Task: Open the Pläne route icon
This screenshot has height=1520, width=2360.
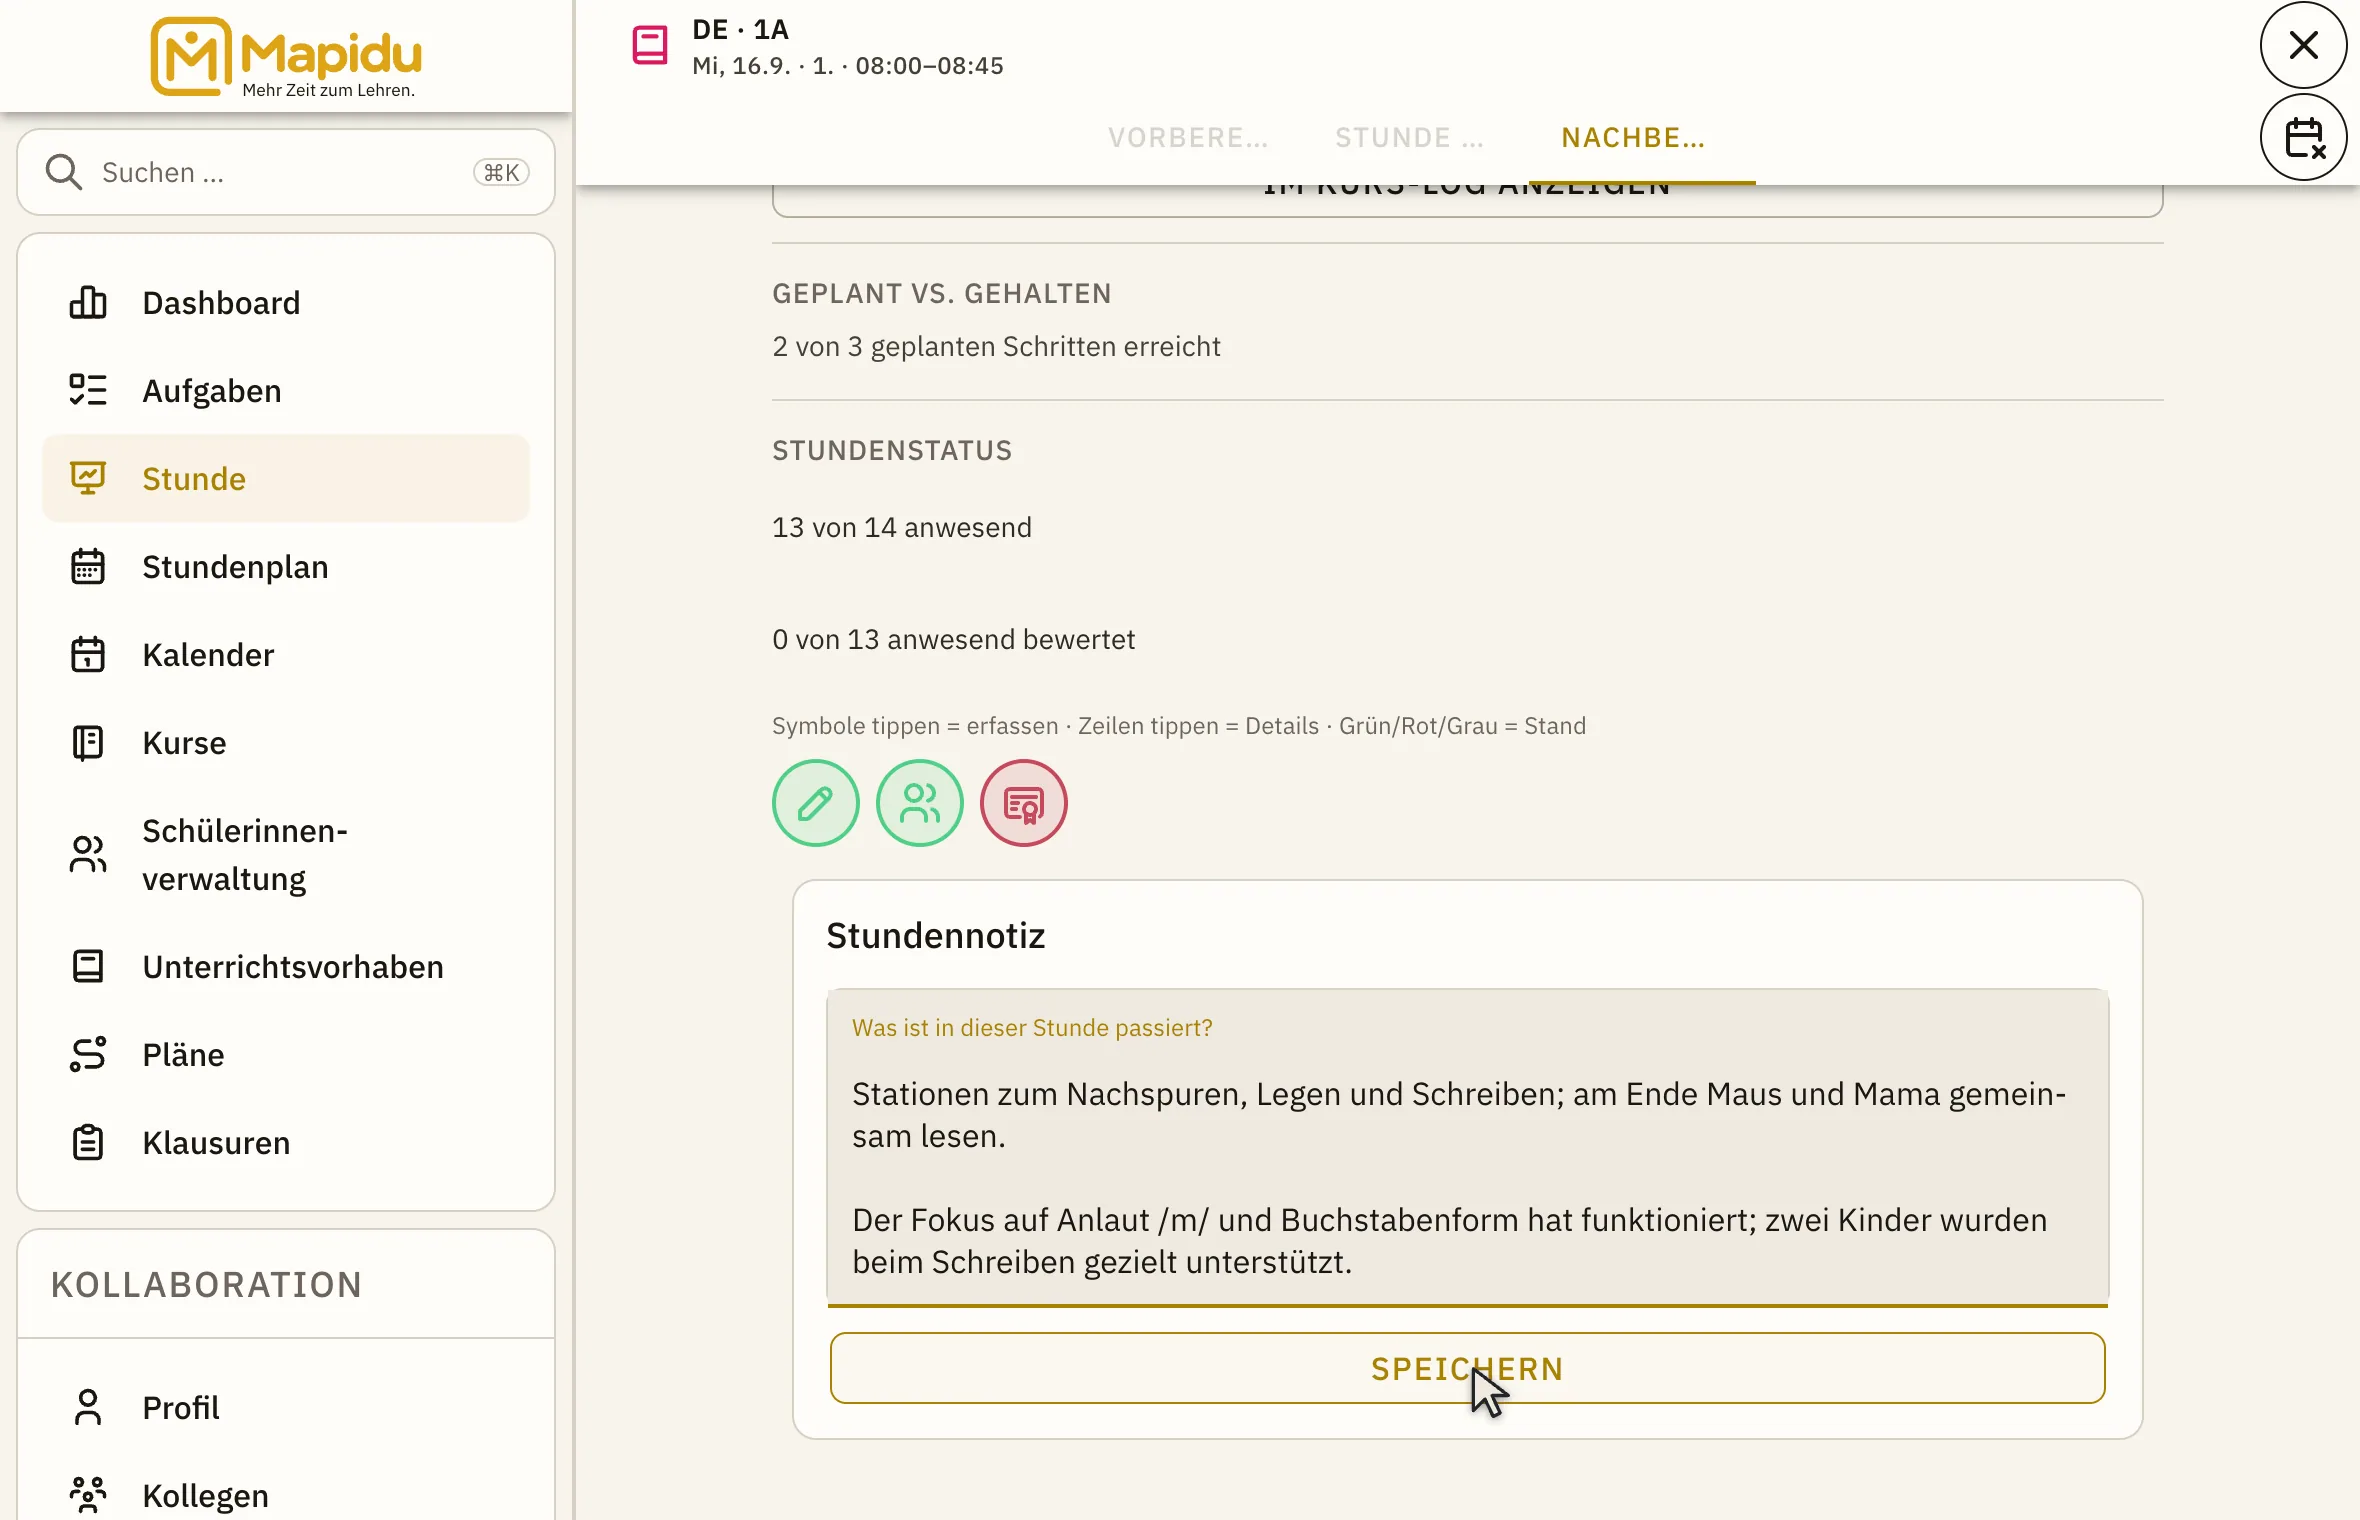Action: click(88, 1054)
